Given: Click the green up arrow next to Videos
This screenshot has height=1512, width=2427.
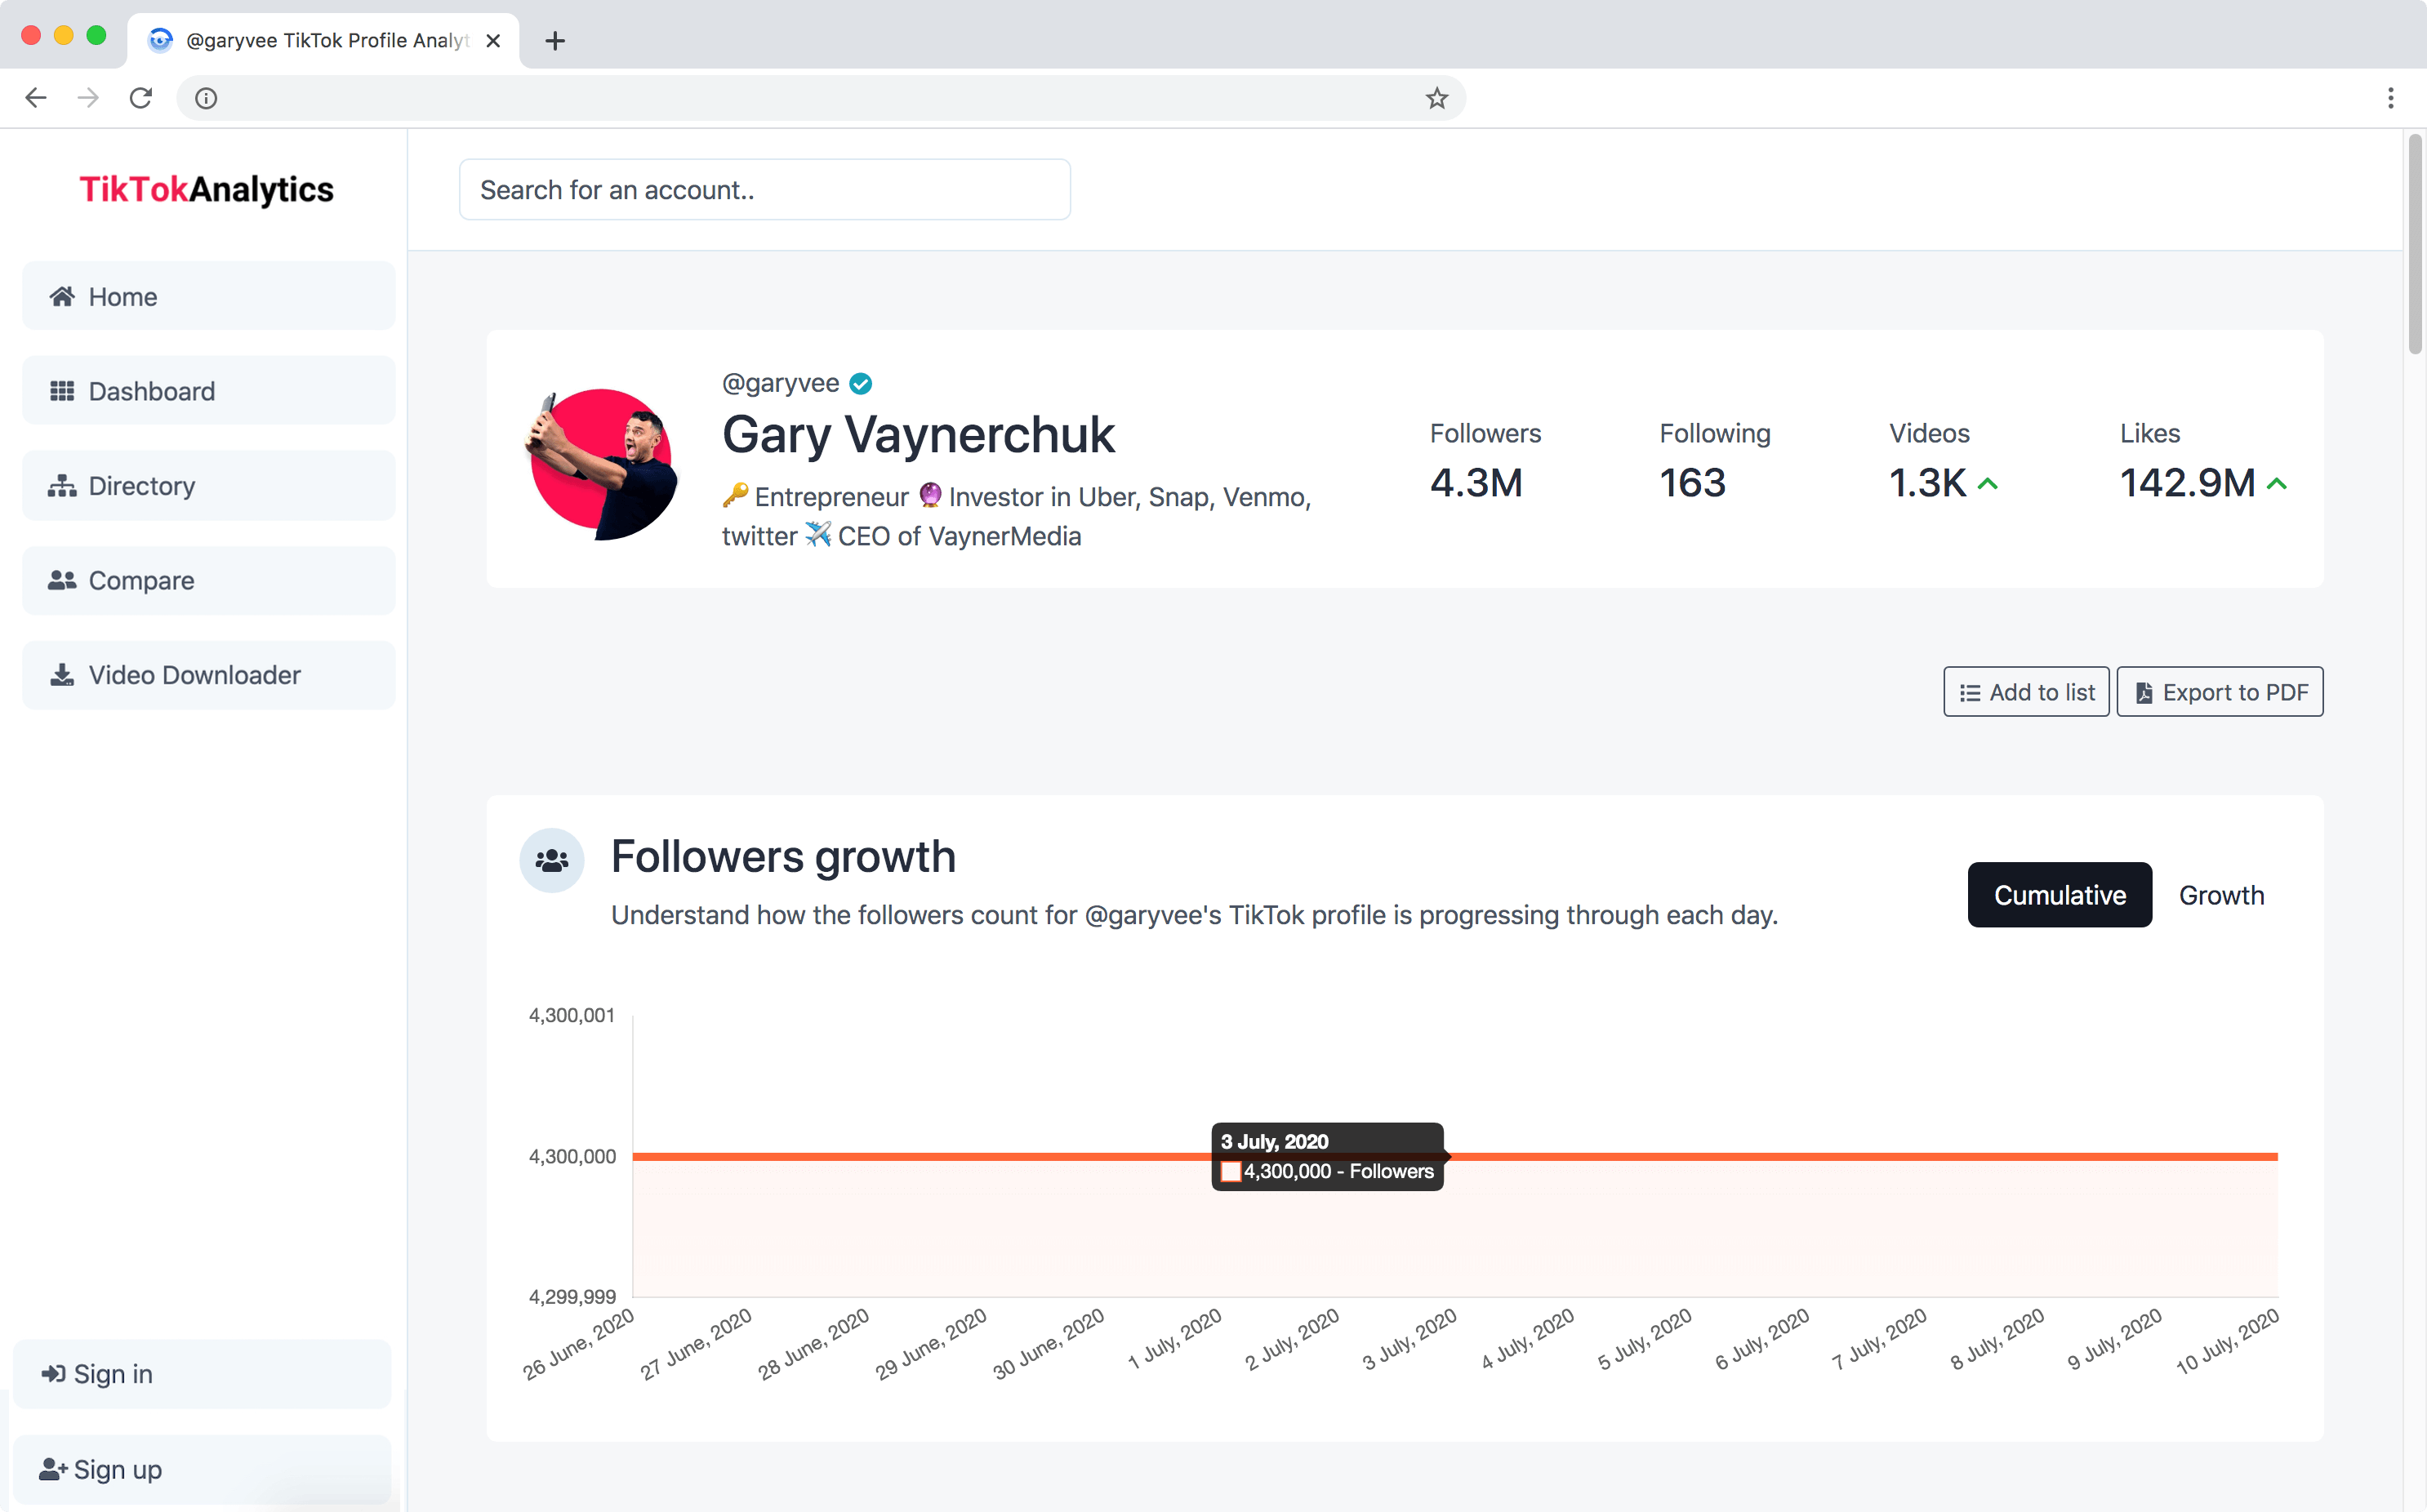Looking at the screenshot, I should pos(1987,484).
